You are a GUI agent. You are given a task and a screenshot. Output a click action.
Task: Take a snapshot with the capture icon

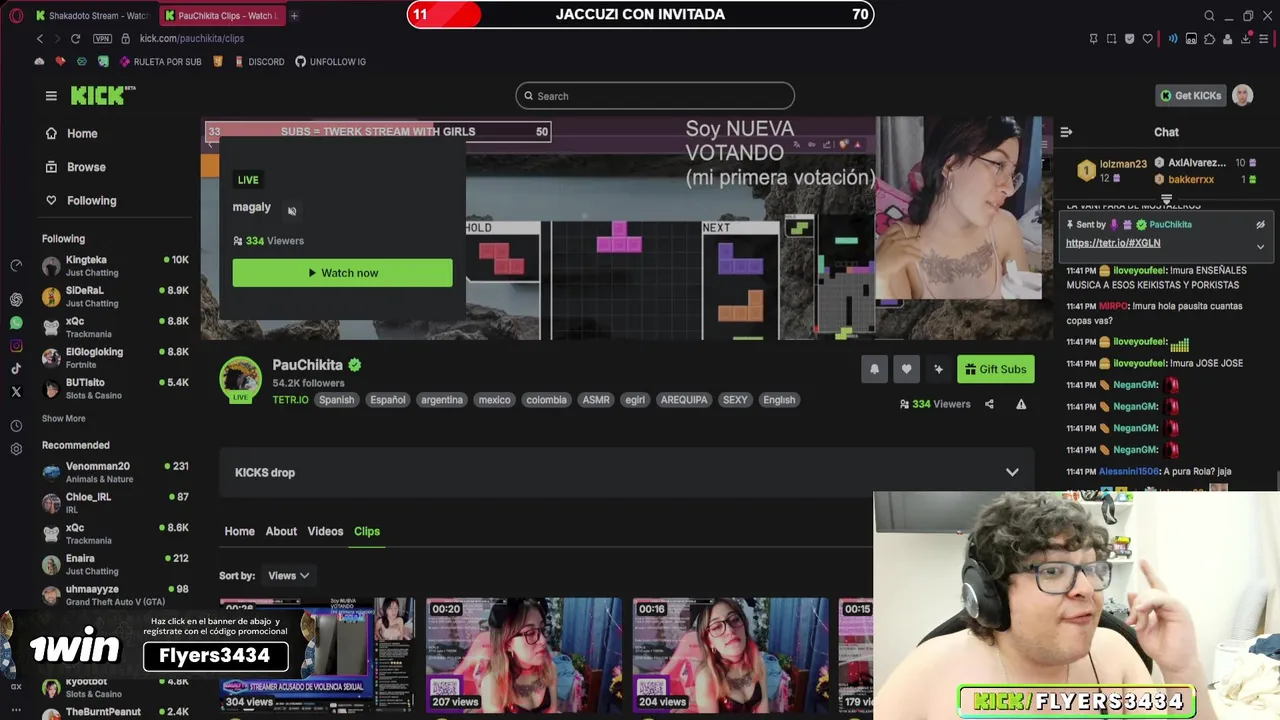pyautogui.click(x=1111, y=39)
